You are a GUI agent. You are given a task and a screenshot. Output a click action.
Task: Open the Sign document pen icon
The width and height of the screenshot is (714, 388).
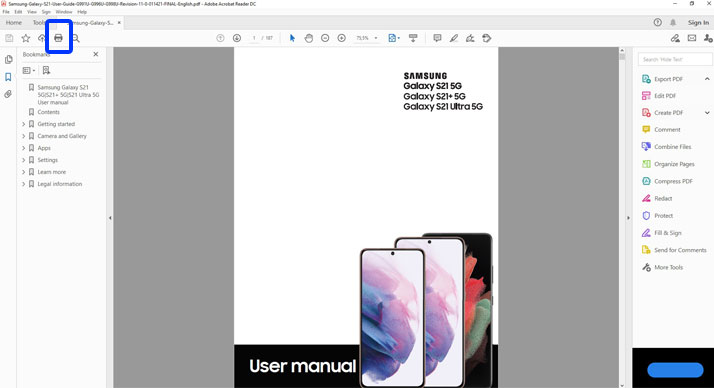tap(470, 38)
